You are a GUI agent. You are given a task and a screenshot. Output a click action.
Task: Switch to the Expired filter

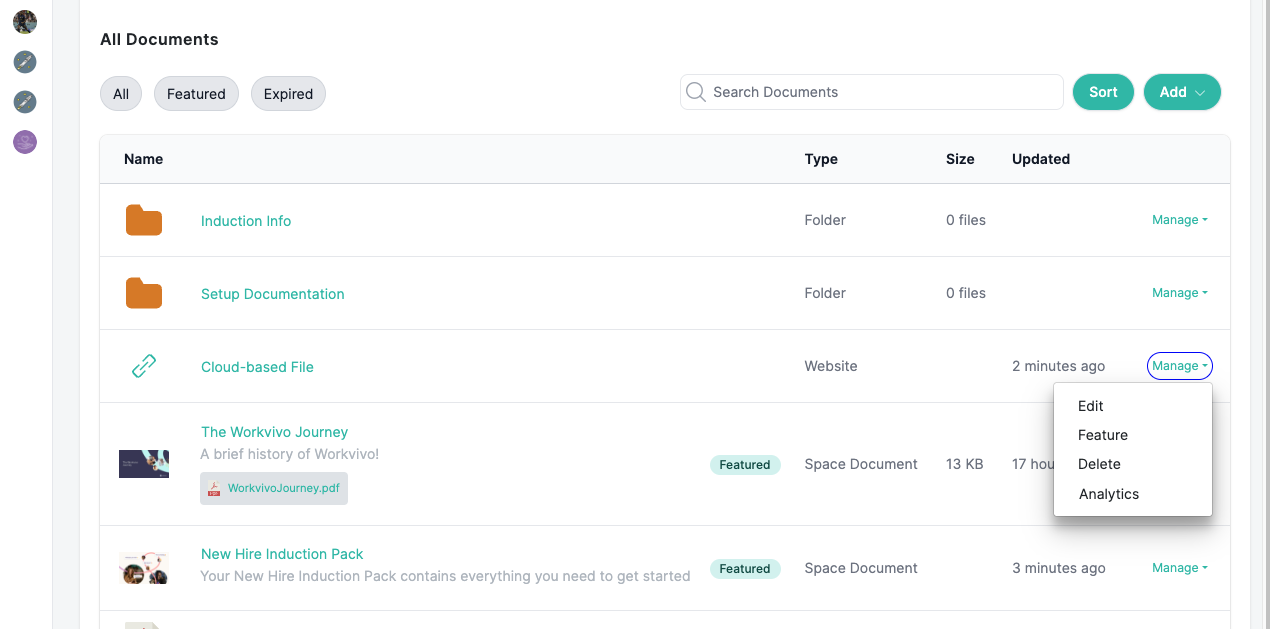tap(288, 93)
